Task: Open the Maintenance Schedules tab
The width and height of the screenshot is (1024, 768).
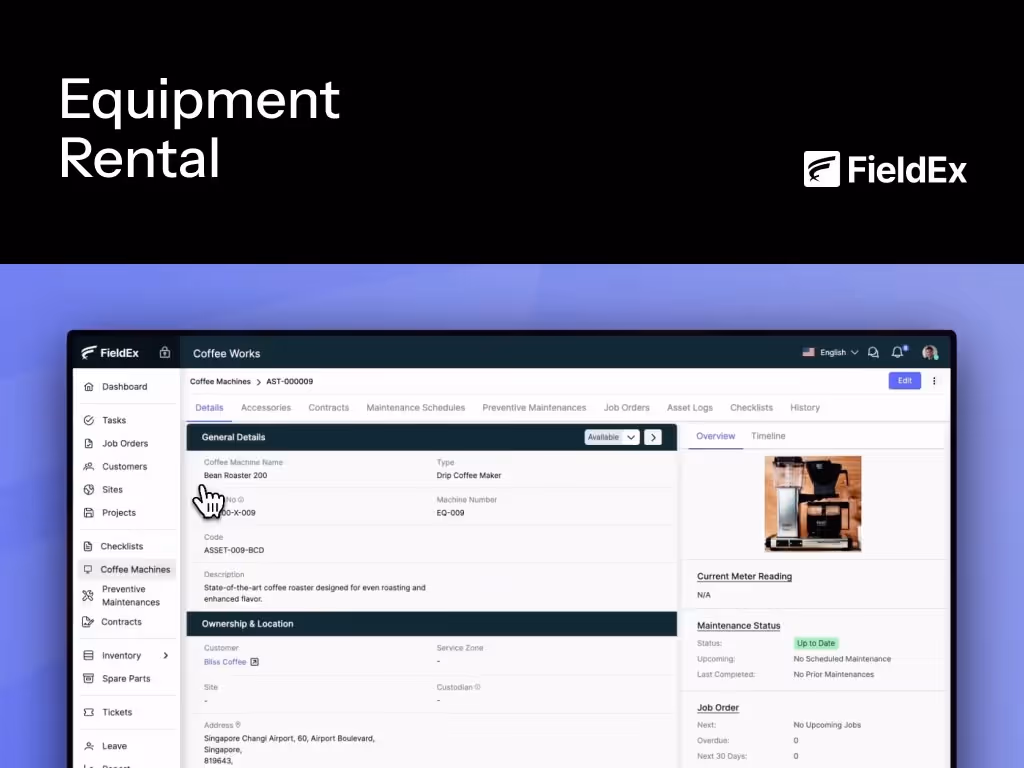Action: 415,408
